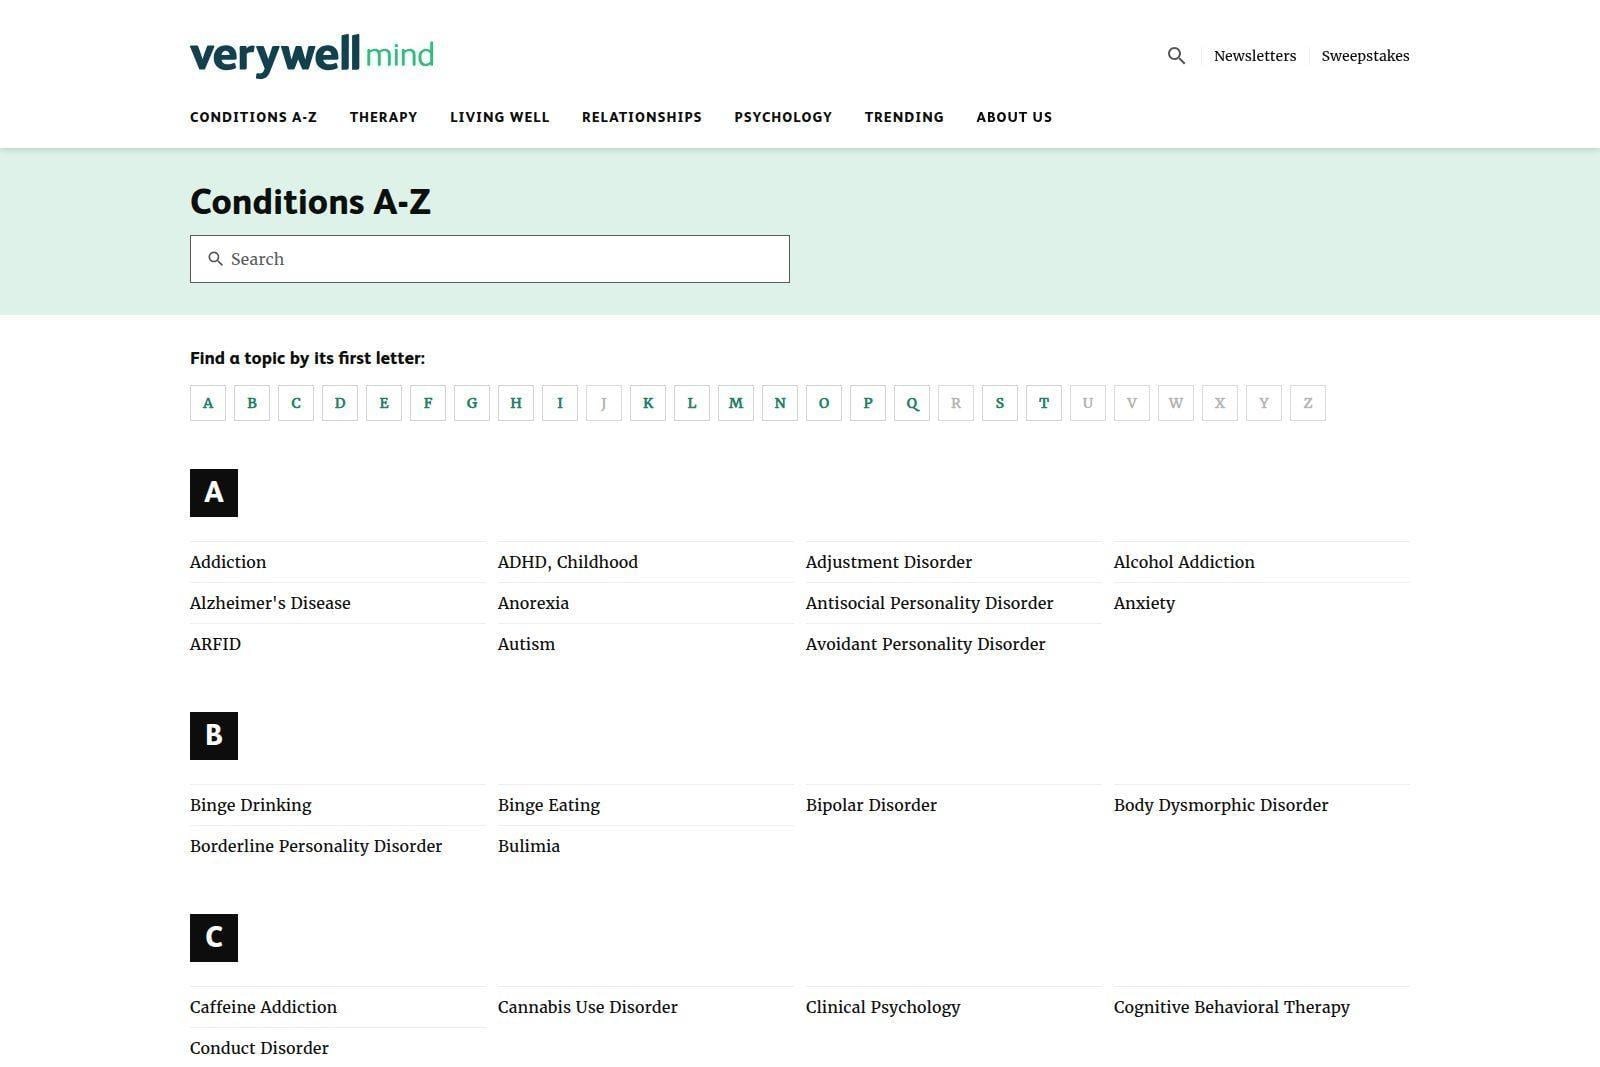Open the header search magnifier icon
Screen dimensions: 1600x1067
1176,56
